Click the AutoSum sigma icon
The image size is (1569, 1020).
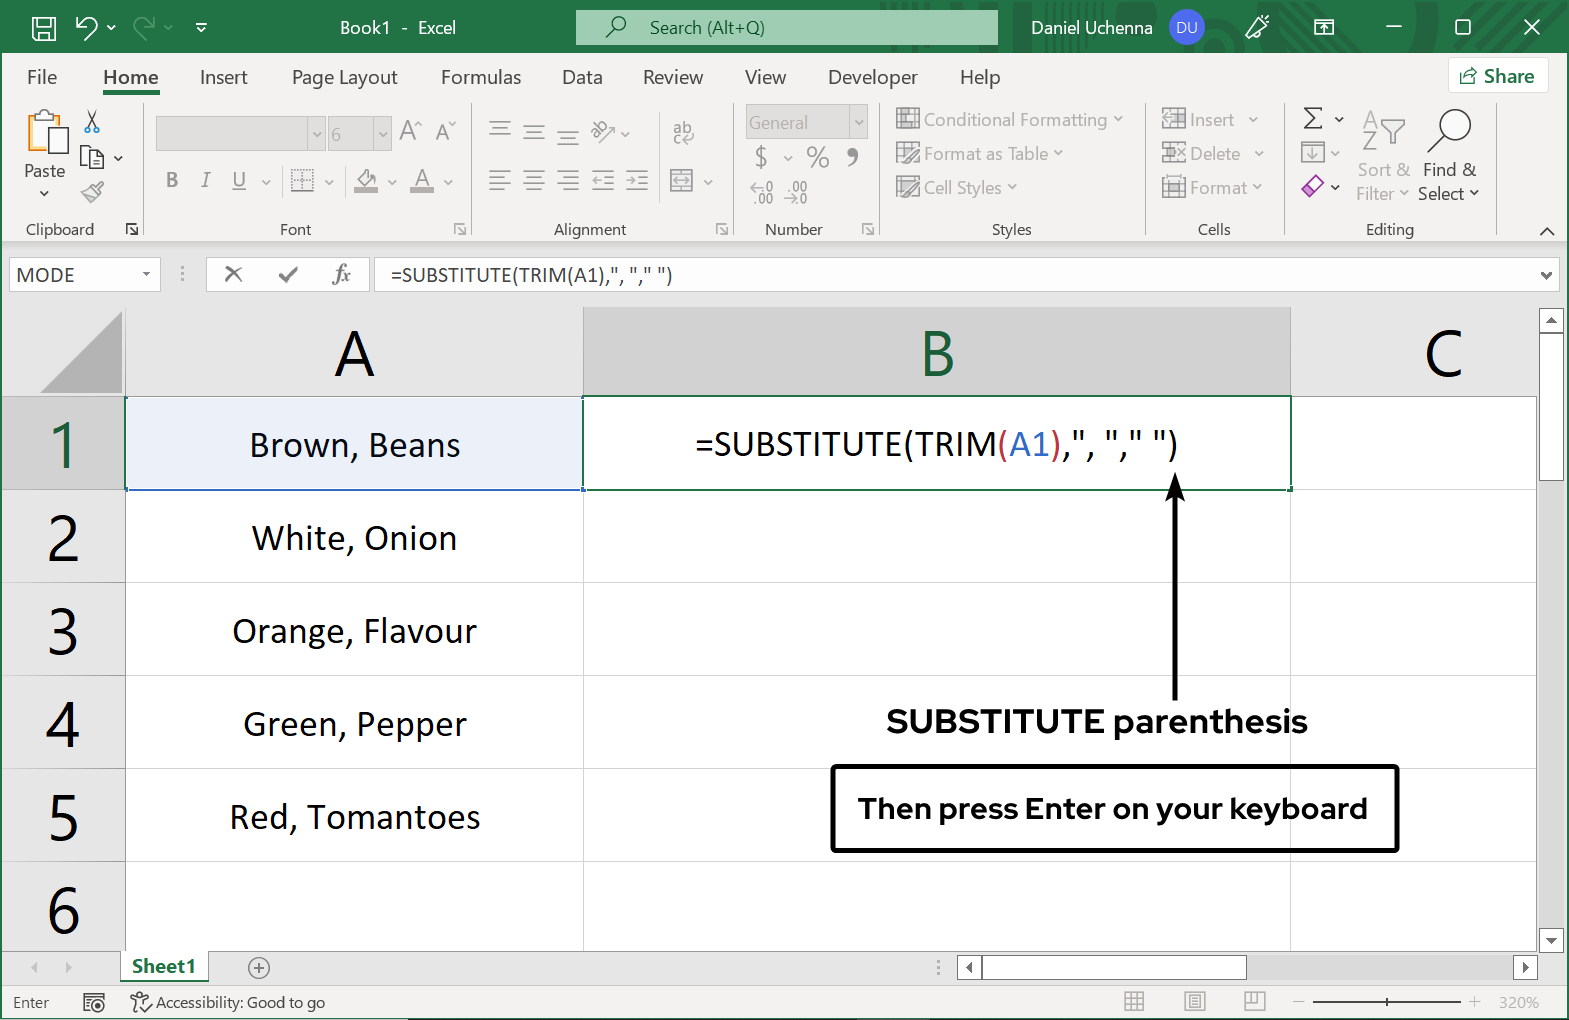point(1313,119)
